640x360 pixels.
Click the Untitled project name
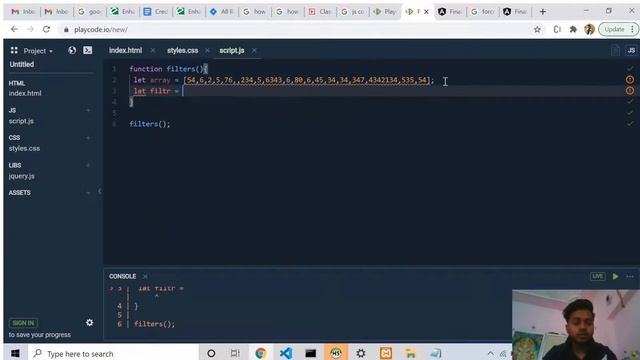[22, 64]
